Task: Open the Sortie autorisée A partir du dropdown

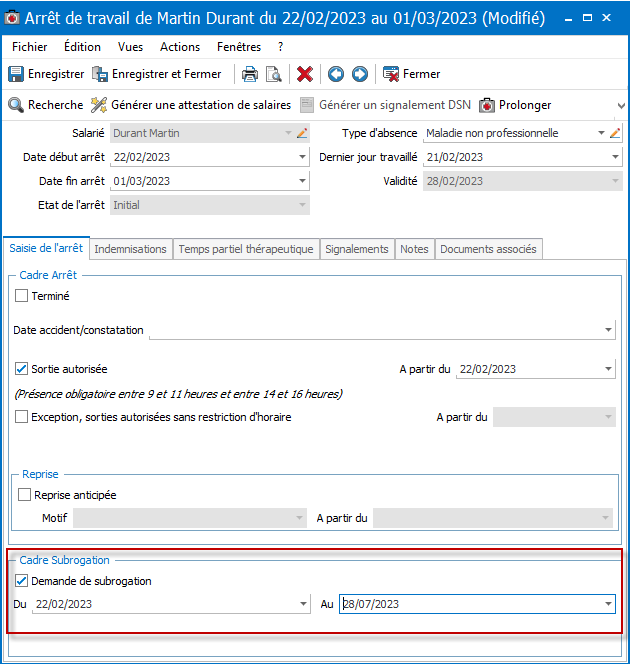Action: tap(608, 369)
